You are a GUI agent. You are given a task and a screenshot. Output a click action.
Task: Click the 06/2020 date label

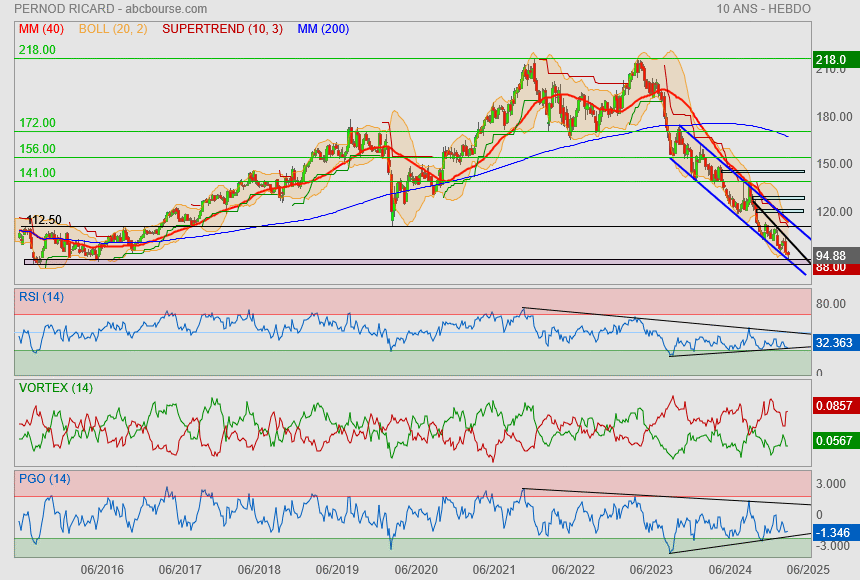pos(416,570)
